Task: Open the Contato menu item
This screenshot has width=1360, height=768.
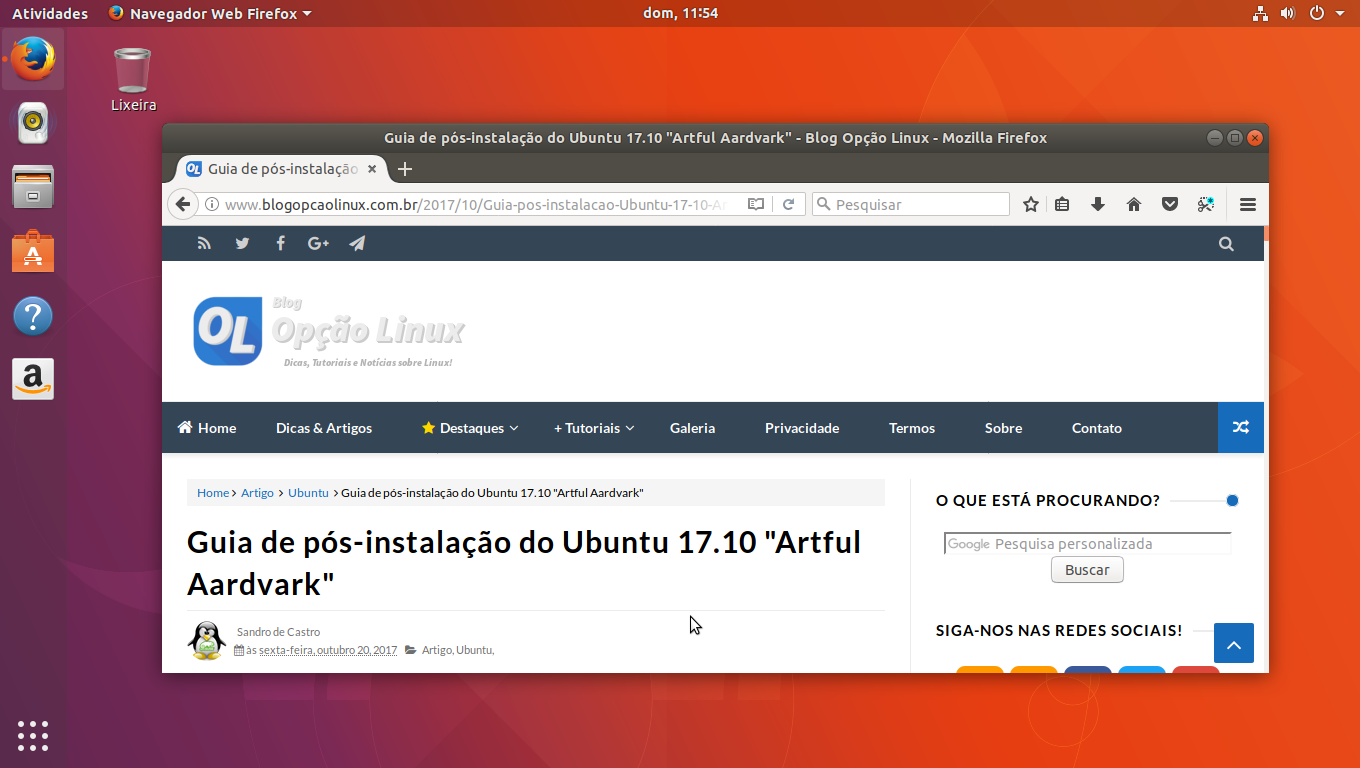Action: pos(1097,428)
